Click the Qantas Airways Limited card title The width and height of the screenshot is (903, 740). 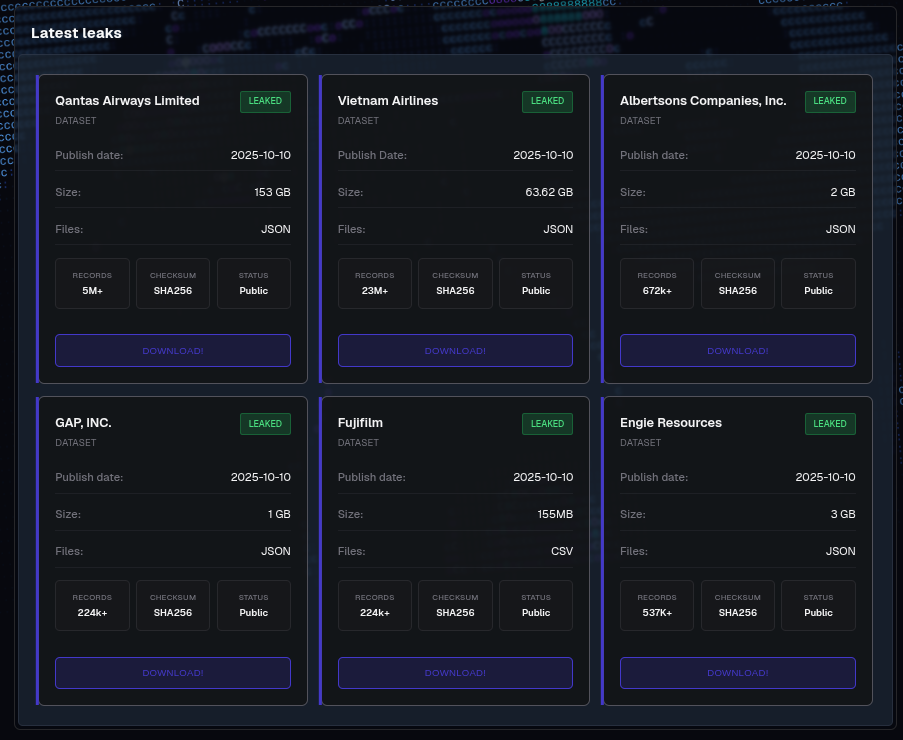[127, 101]
